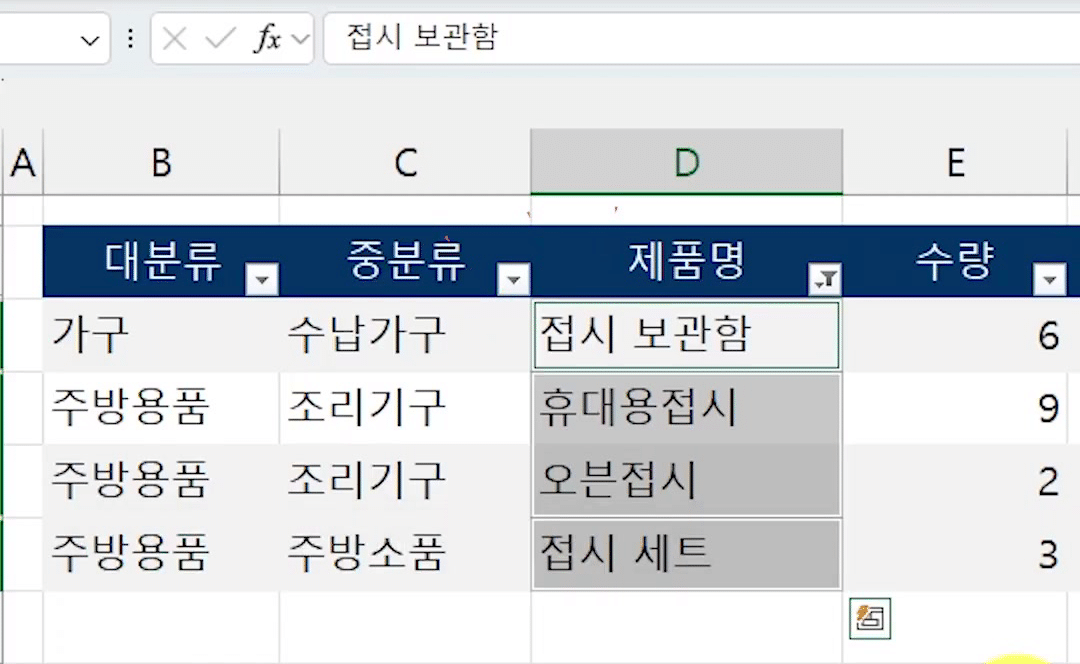Select 조리기구 in the 휴대용접시 row
Image resolution: width=1080 pixels, height=664 pixels.
tap(405, 408)
